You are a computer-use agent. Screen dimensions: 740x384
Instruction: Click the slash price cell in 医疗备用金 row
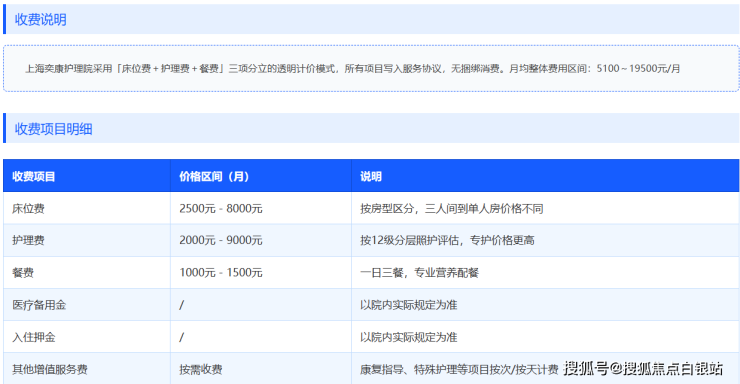tap(261, 305)
